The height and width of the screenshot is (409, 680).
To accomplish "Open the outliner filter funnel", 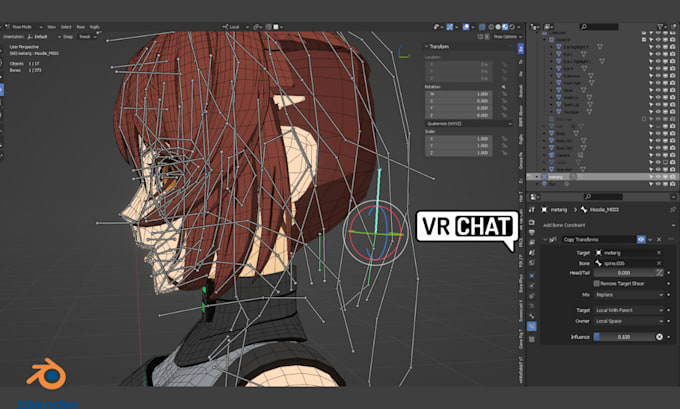I will tap(660, 27).
